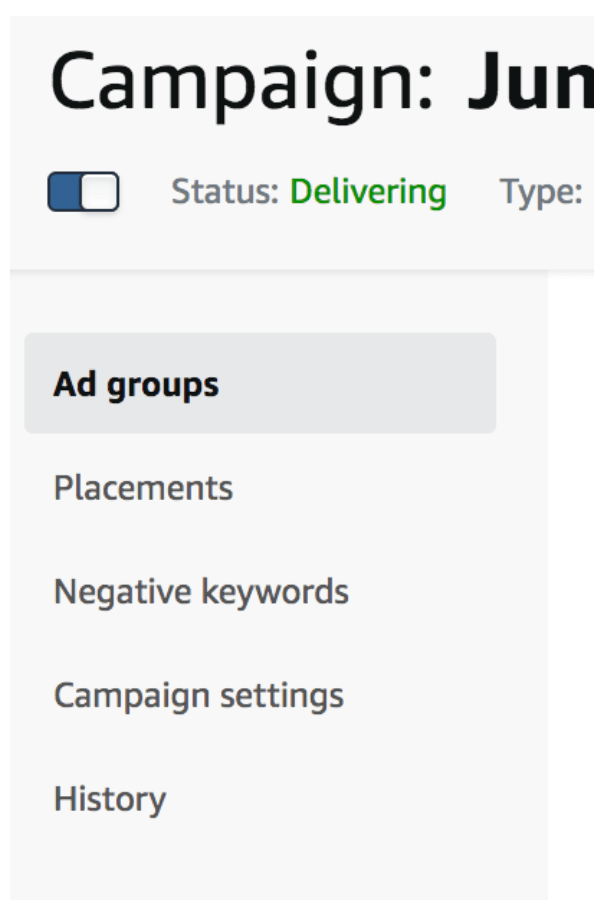The width and height of the screenshot is (610, 910).
Task: Click the white knob of the campaign switch
Action: coord(100,192)
